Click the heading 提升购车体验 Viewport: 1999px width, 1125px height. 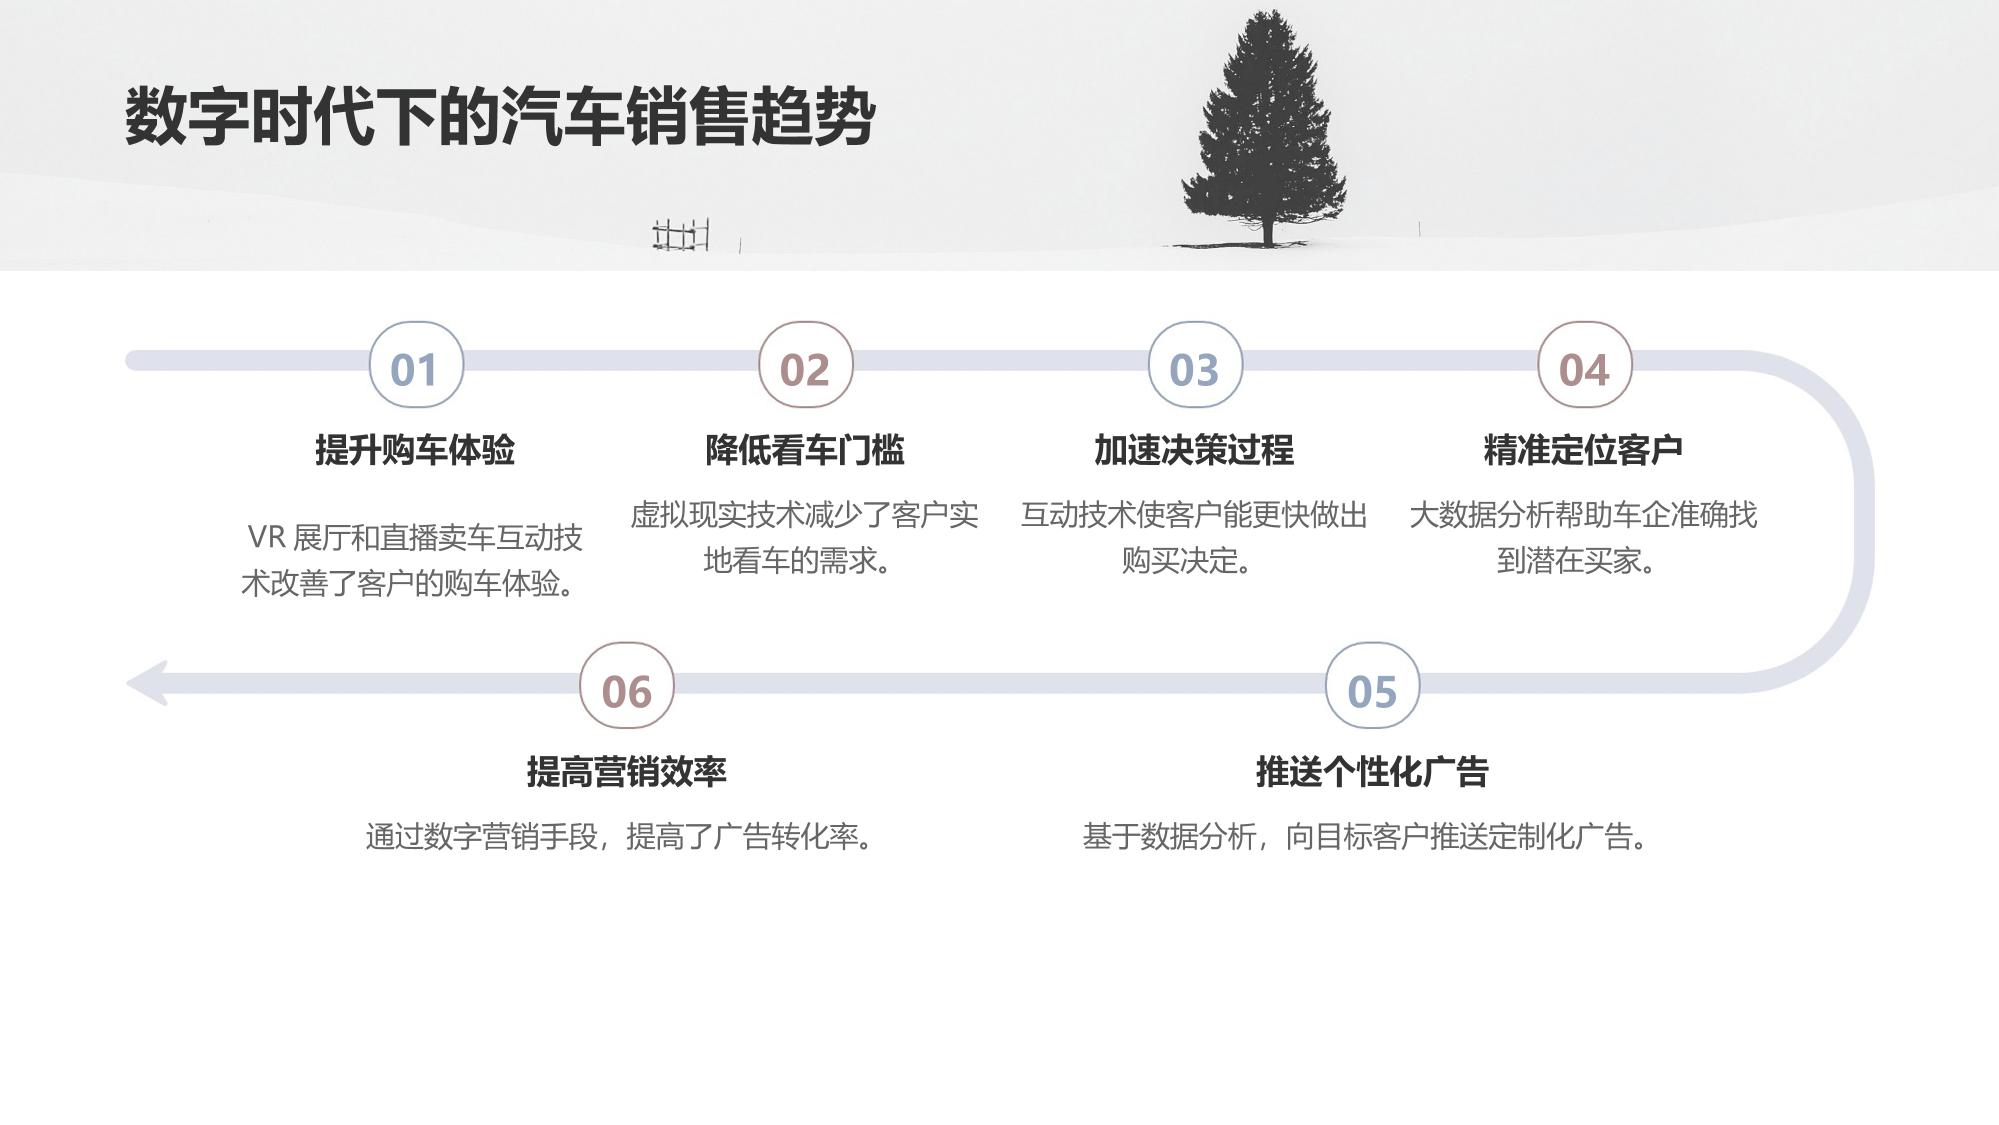click(x=415, y=450)
